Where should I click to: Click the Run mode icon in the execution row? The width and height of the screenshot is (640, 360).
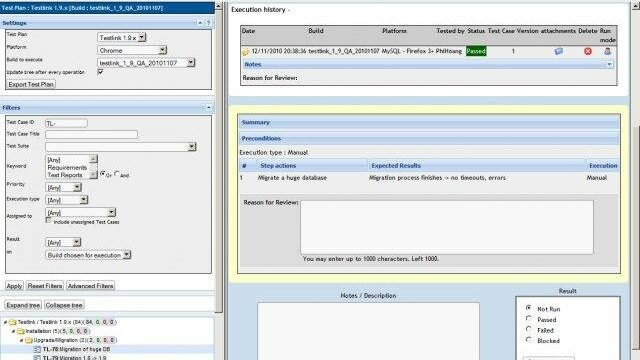[607, 51]
